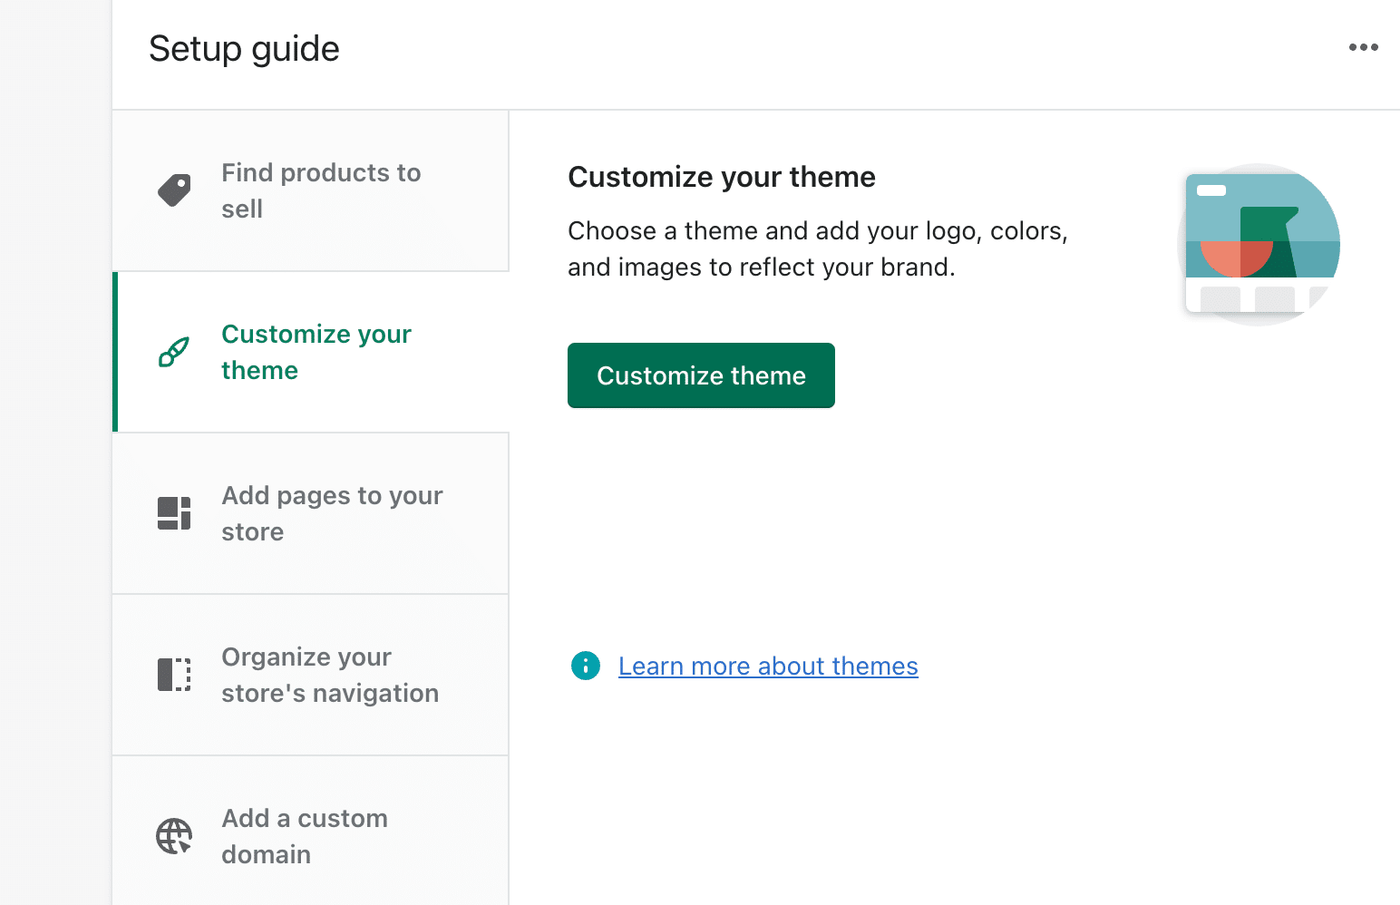Open the Add pages to your store step
The width and height of the screenshot is (1400, 905).
pos(311,513)
